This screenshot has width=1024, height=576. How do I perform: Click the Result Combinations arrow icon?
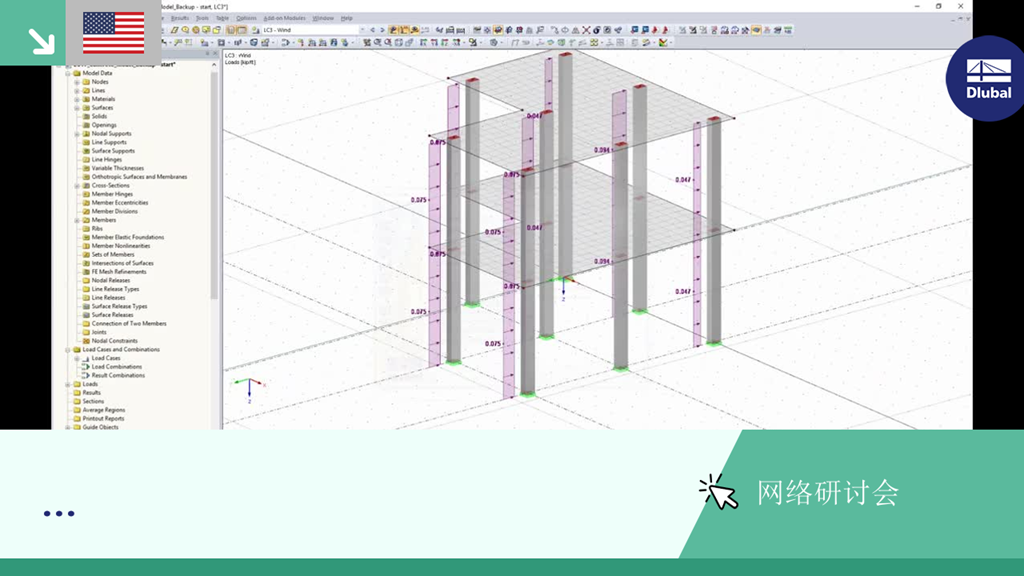pyautogui.click(x=86, y=376)
